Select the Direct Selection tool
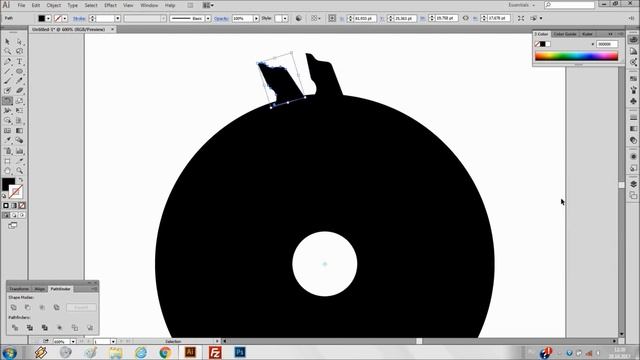640x360 pixels. (x=19, y=42)
